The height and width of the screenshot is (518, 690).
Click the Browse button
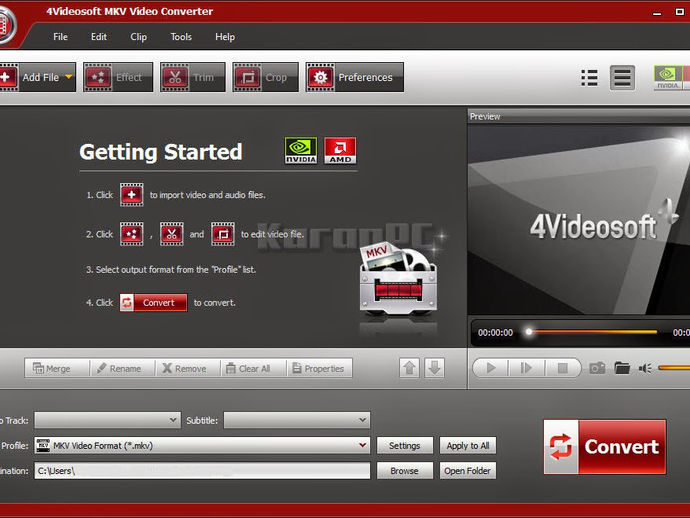click(405, 471)
